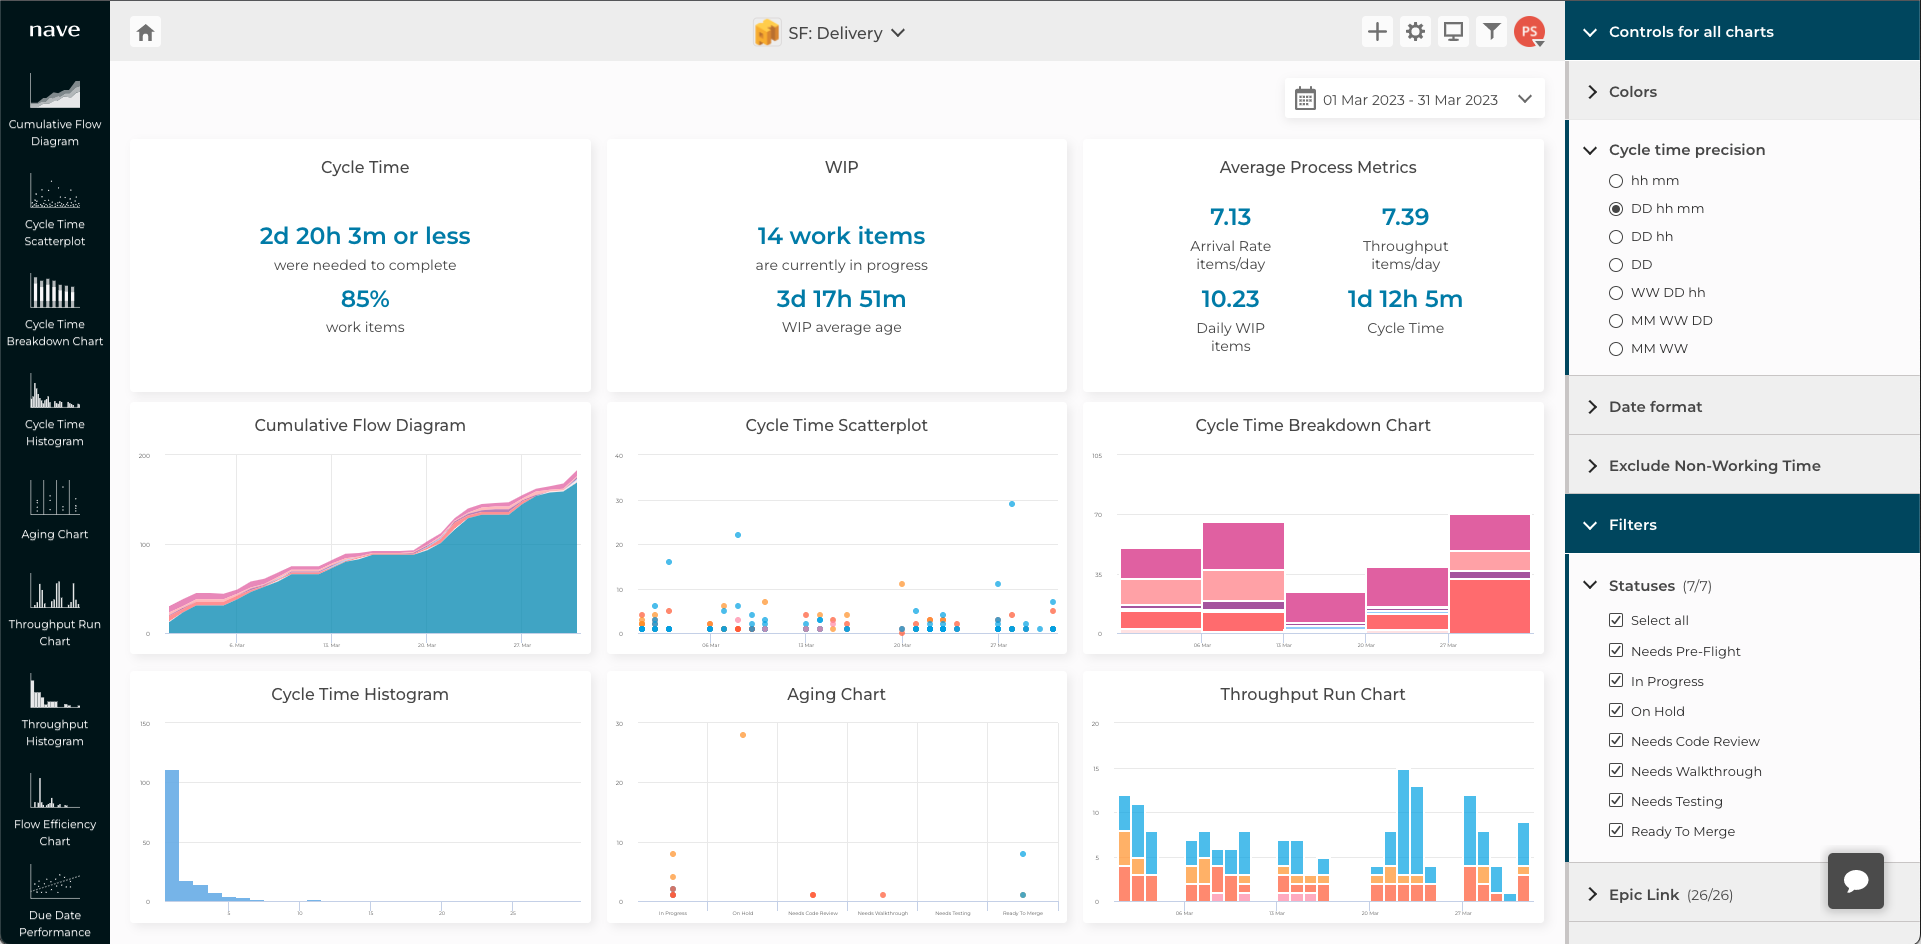Click the home icon button
The width and height of the screenshot is (1921, 944).
(146, 33)
